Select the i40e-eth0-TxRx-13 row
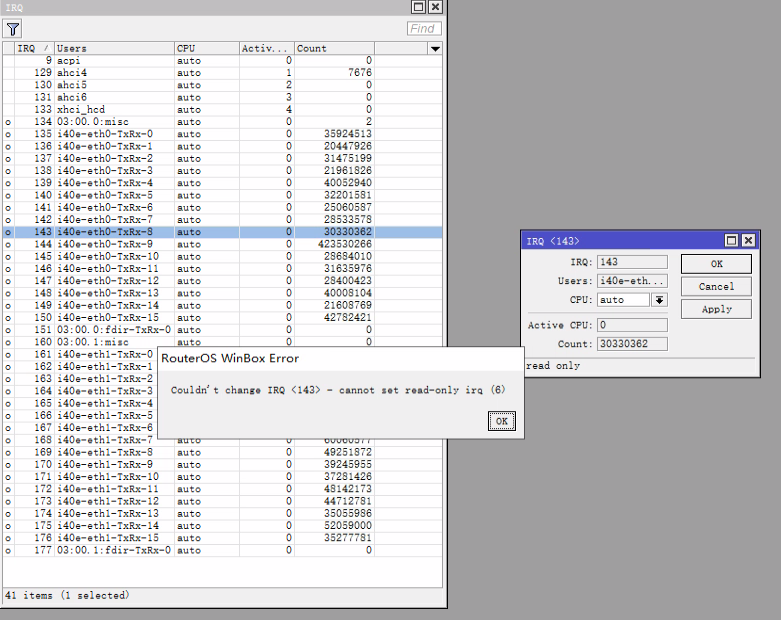This screenshot has width=781, height=620. [222, 293]
